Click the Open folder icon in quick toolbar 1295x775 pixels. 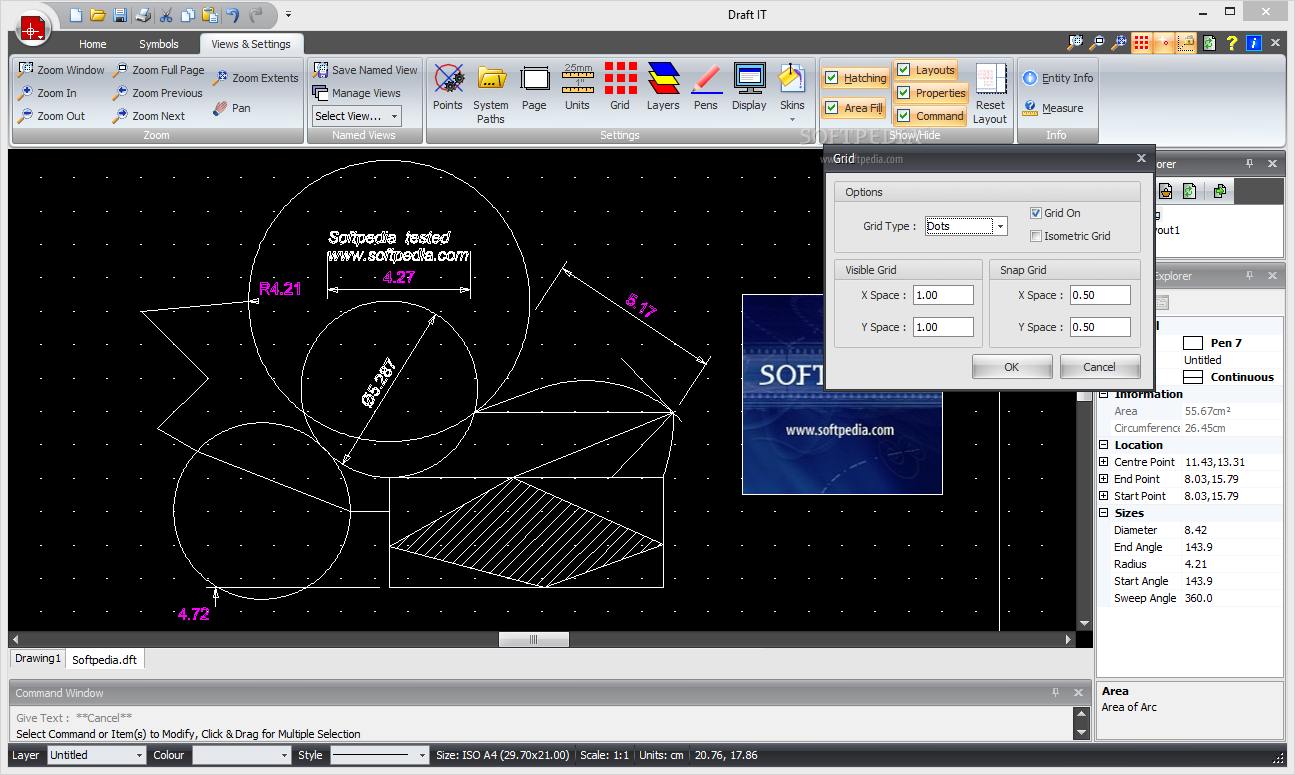97,15
